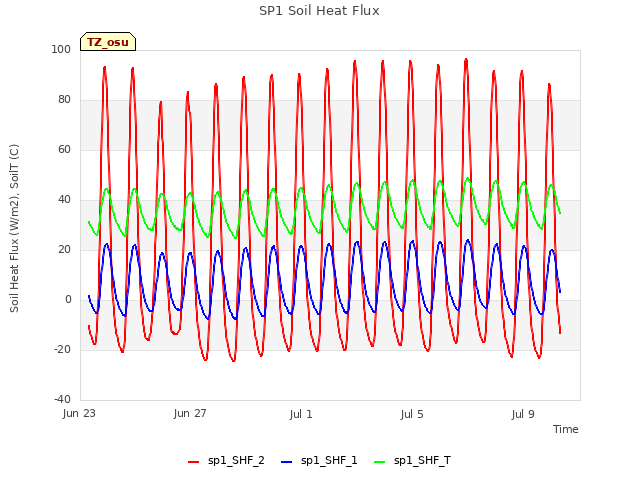Click the 0 y-axis tick label
This screenshot has height=480, width=640.
coord(68,300)
